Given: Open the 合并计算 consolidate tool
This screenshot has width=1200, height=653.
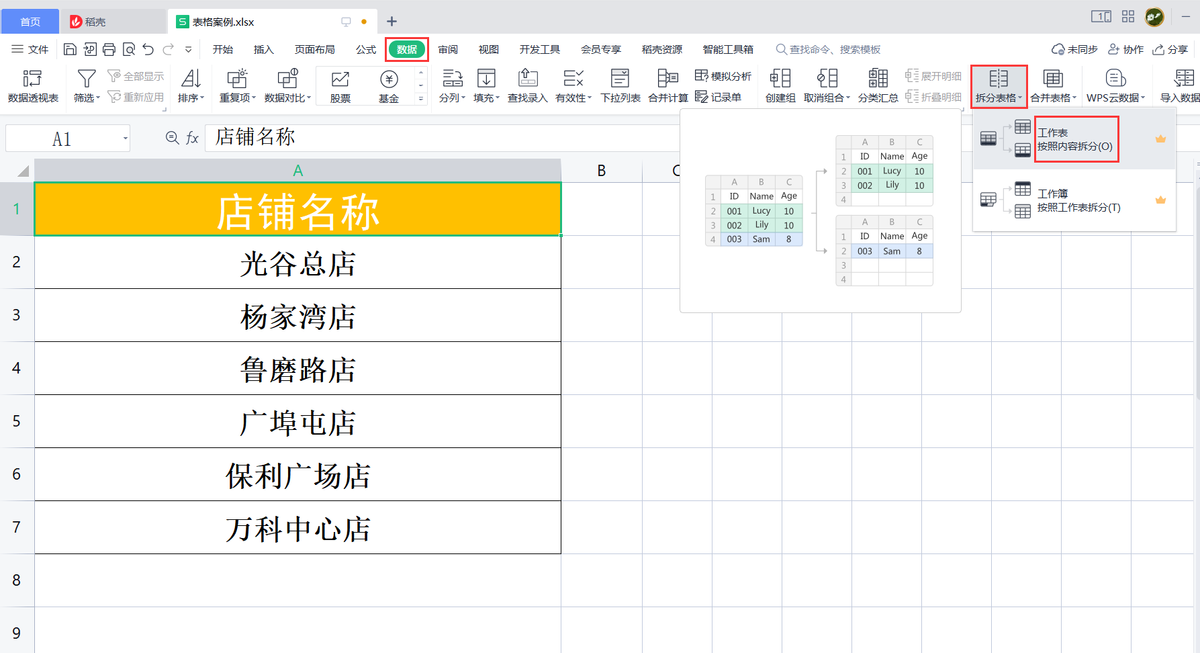Looking at the screenshot, I should [x=668, y=87].
